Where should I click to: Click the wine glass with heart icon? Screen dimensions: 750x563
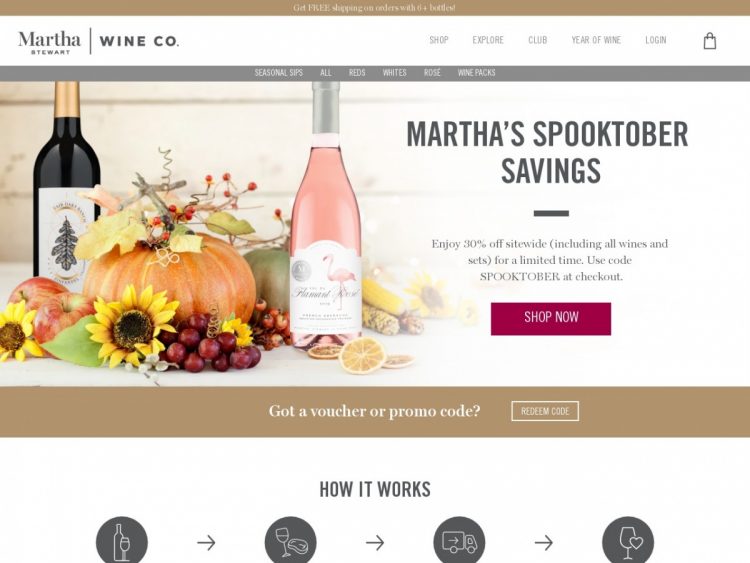[x=628, y=541]
